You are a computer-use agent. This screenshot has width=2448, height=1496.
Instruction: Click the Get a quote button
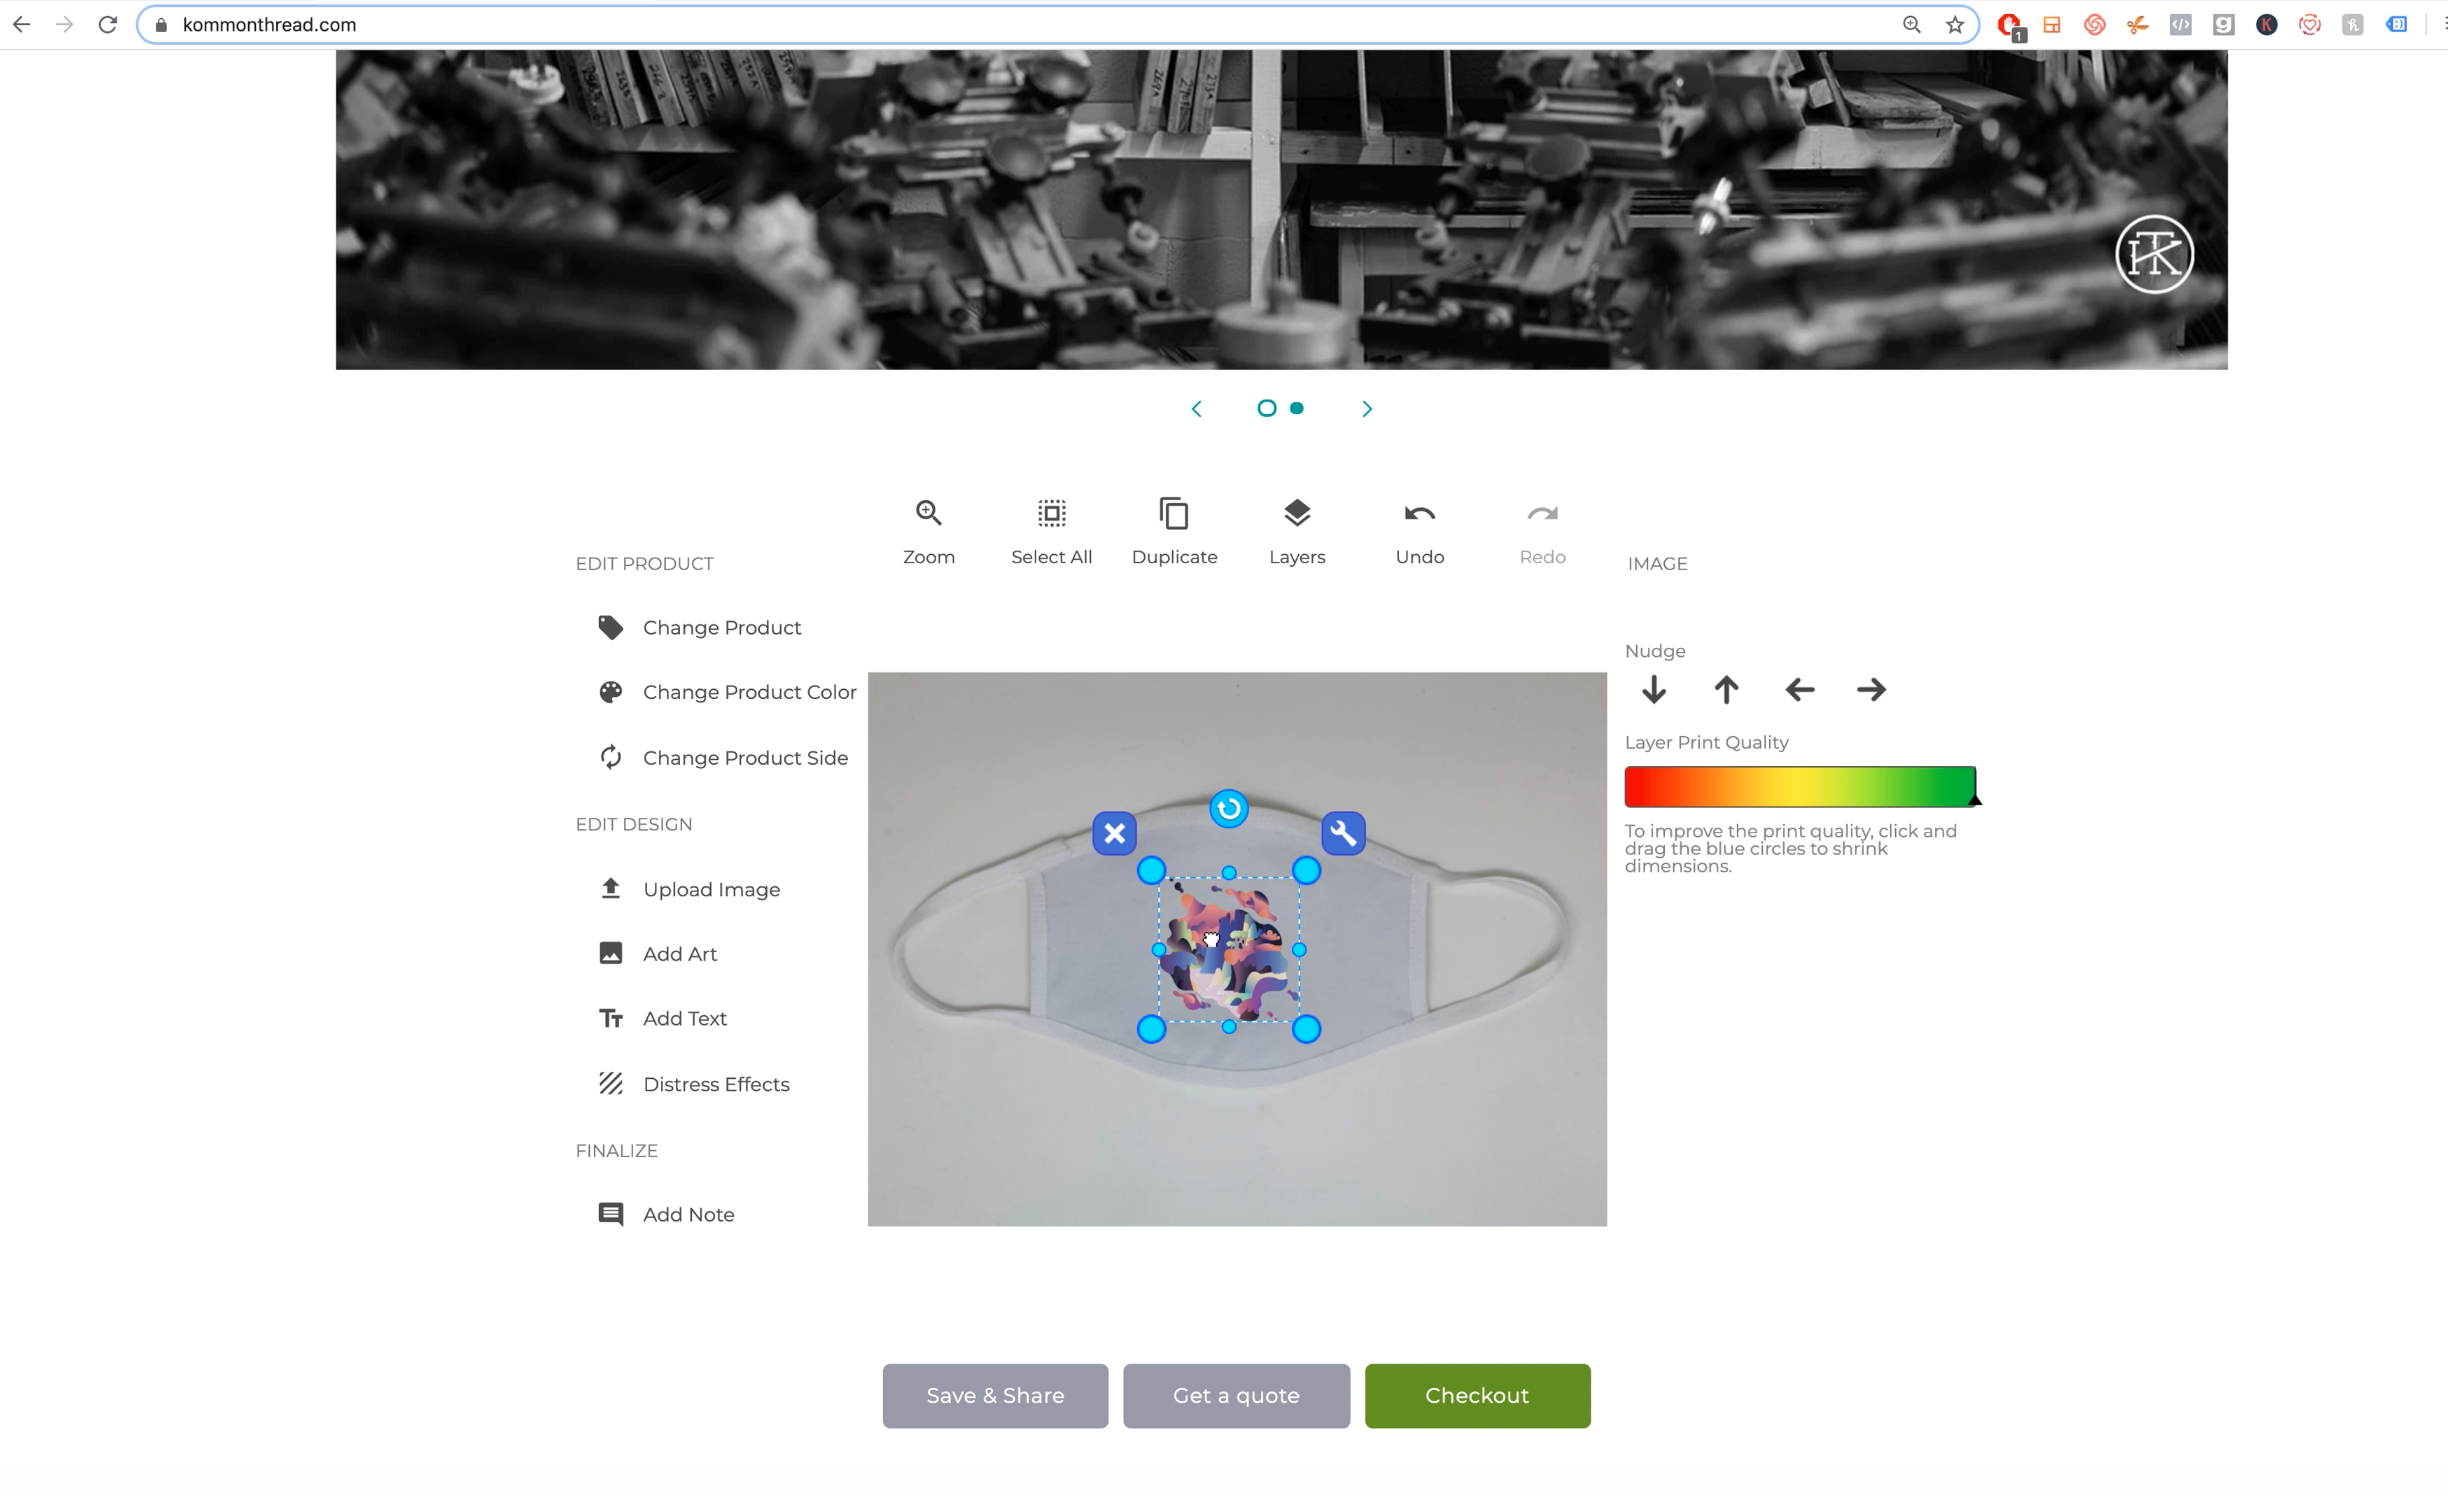[x=1236, y=1395]
